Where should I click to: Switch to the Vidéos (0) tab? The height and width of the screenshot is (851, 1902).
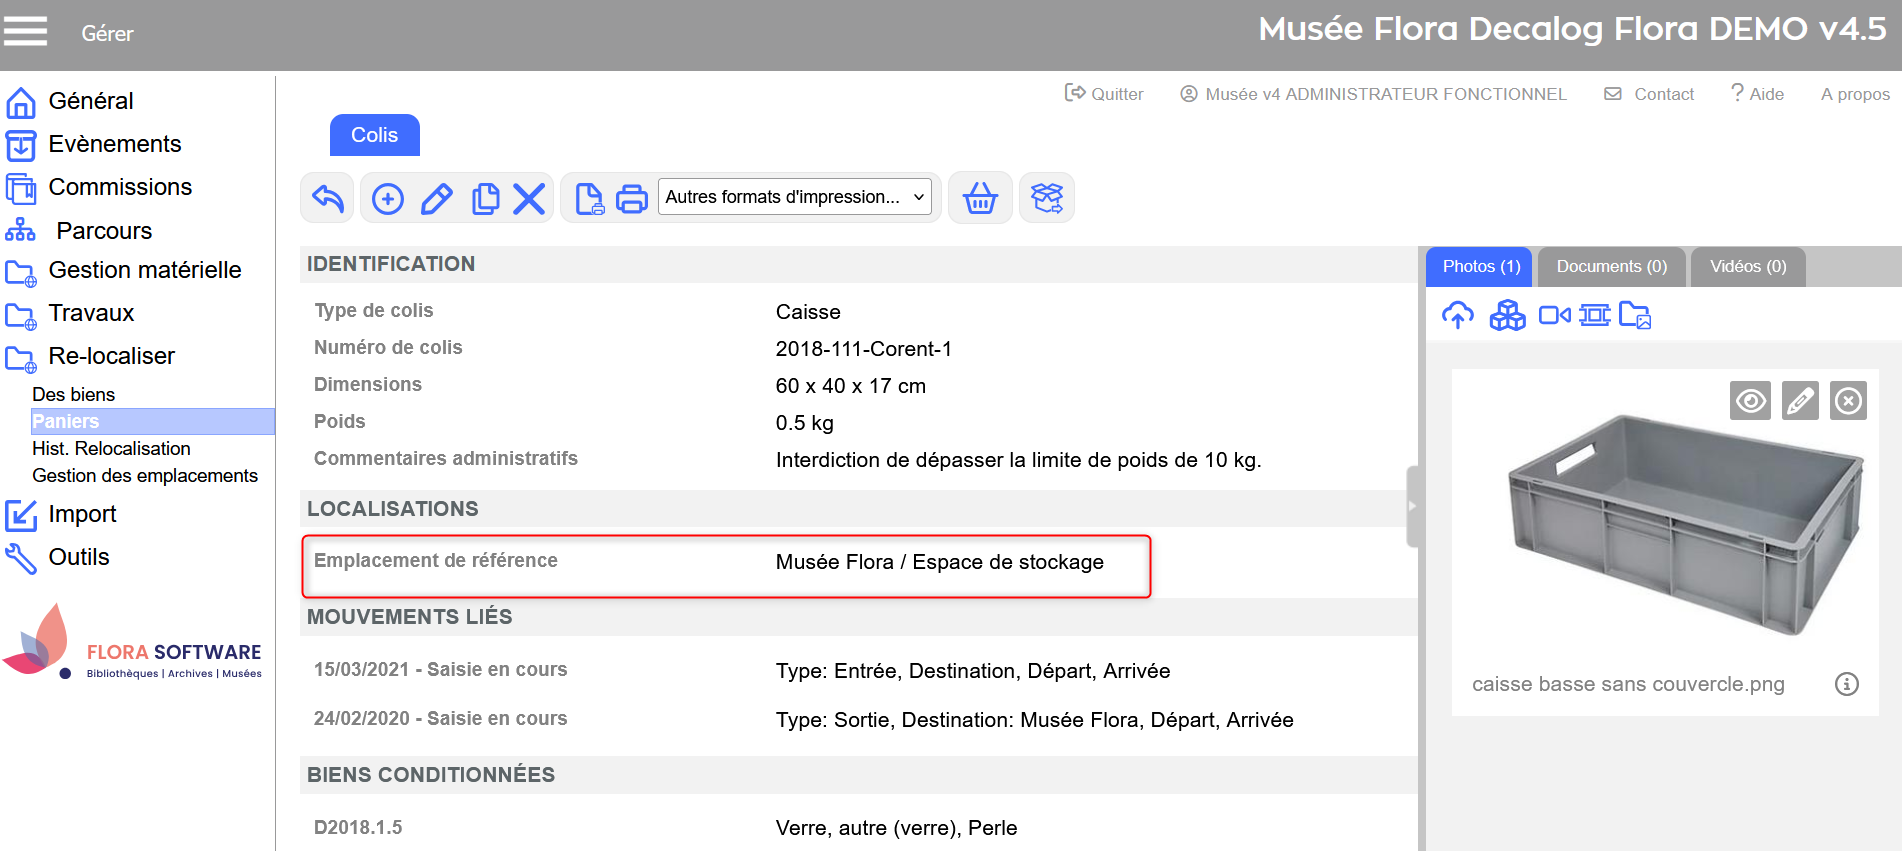[x=1747, y=267]
